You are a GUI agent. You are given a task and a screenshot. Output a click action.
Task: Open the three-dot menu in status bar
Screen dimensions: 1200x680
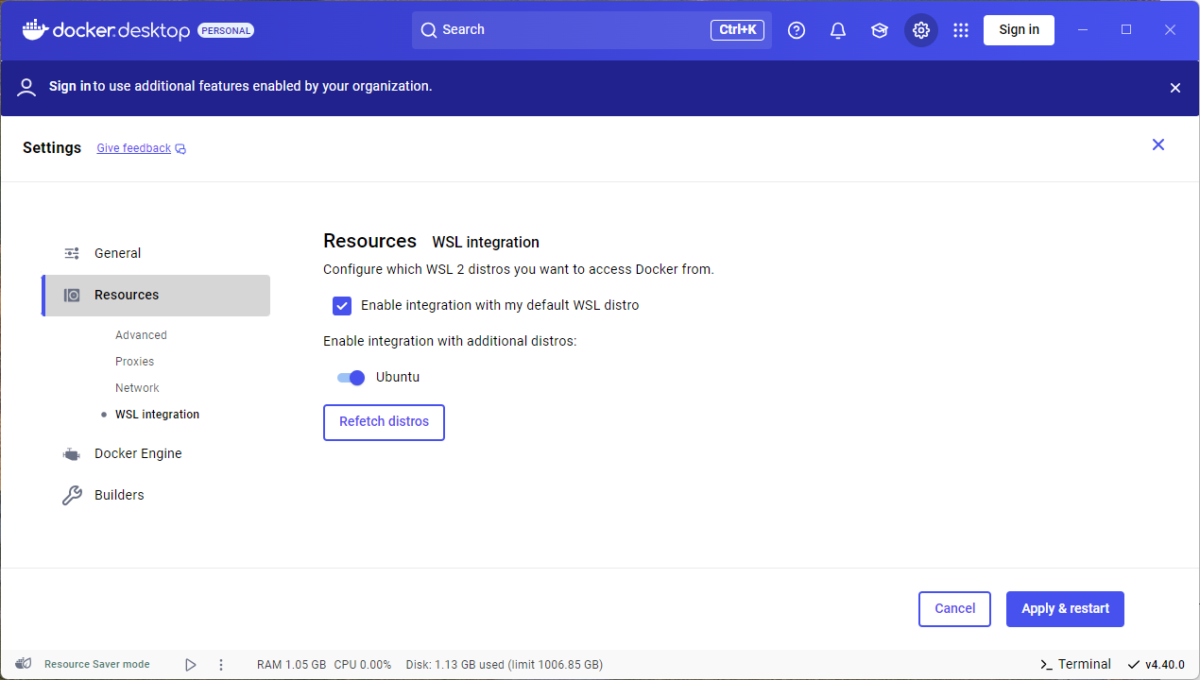(220, 663)
